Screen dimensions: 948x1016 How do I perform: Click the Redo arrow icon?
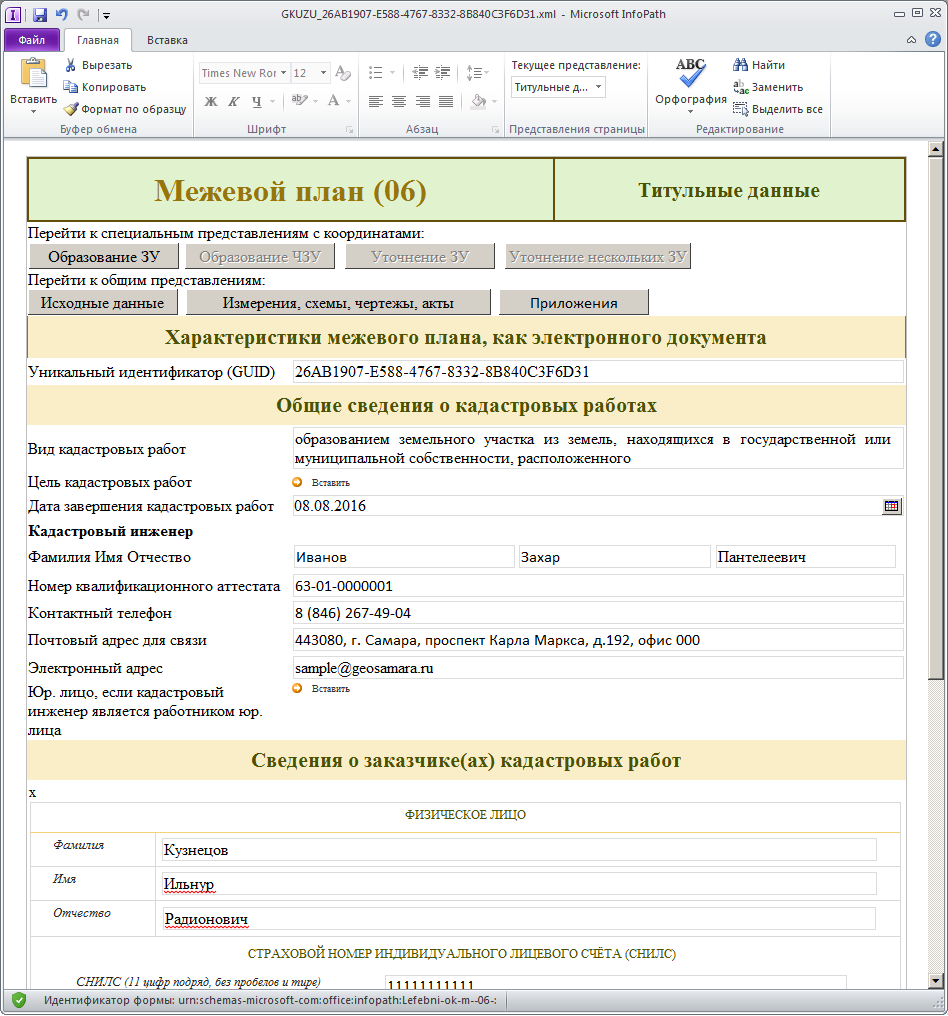[x=83, y=14]
